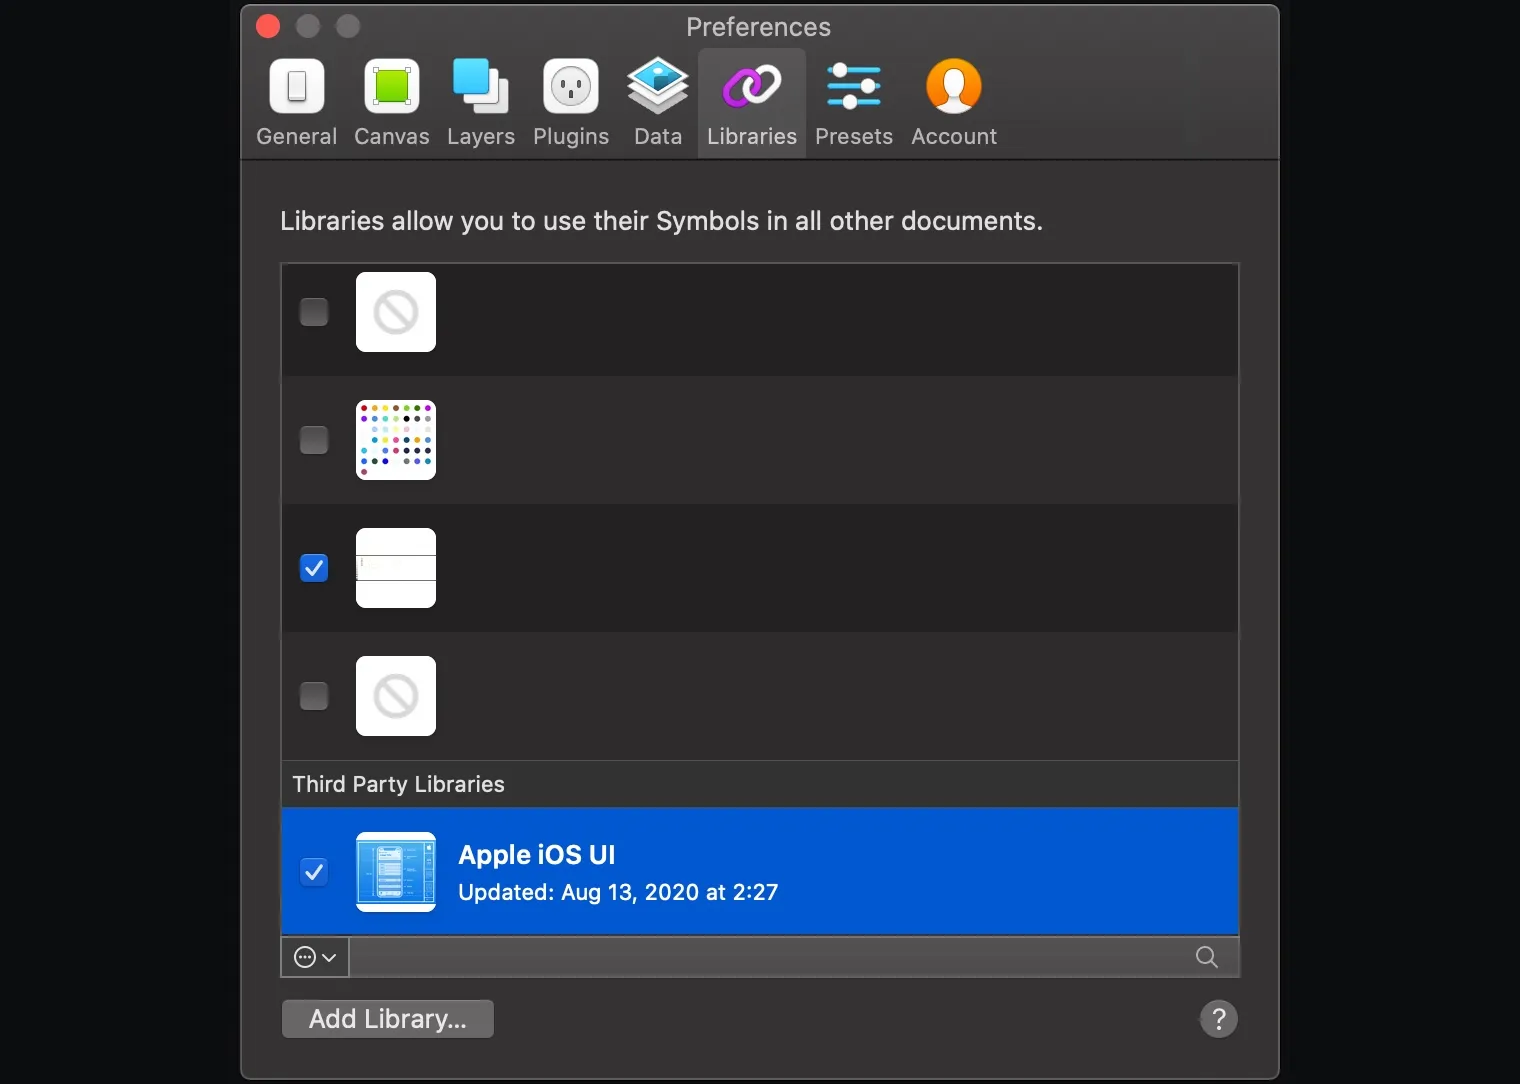
Task: Click the prohibited-sign library thumbnail
Action: [396, 312]
